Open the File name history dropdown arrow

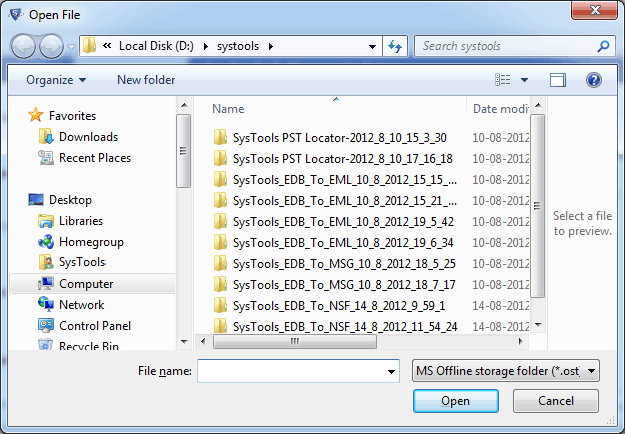[x=391, y=371]
